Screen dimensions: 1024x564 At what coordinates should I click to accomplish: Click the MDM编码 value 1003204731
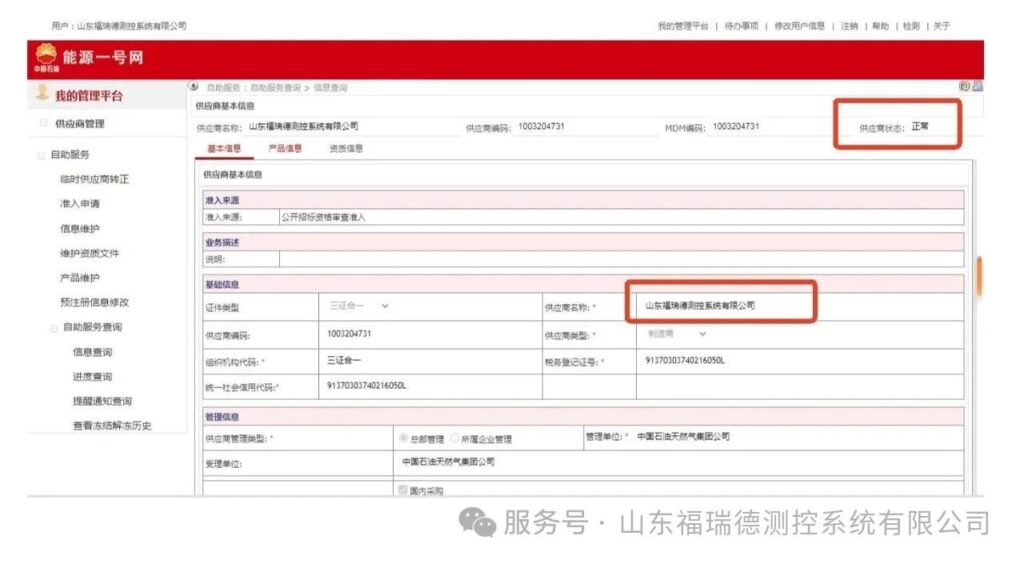tap(735, 126)
